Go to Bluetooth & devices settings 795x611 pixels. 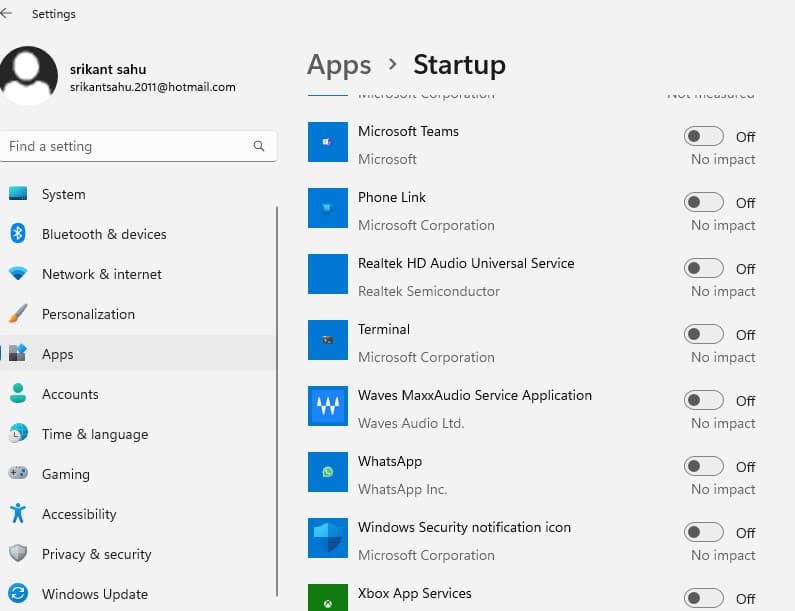104,234
